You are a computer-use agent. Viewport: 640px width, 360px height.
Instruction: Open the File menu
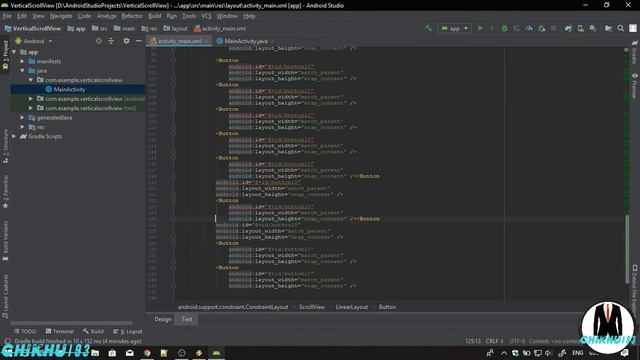coord(7,16)
